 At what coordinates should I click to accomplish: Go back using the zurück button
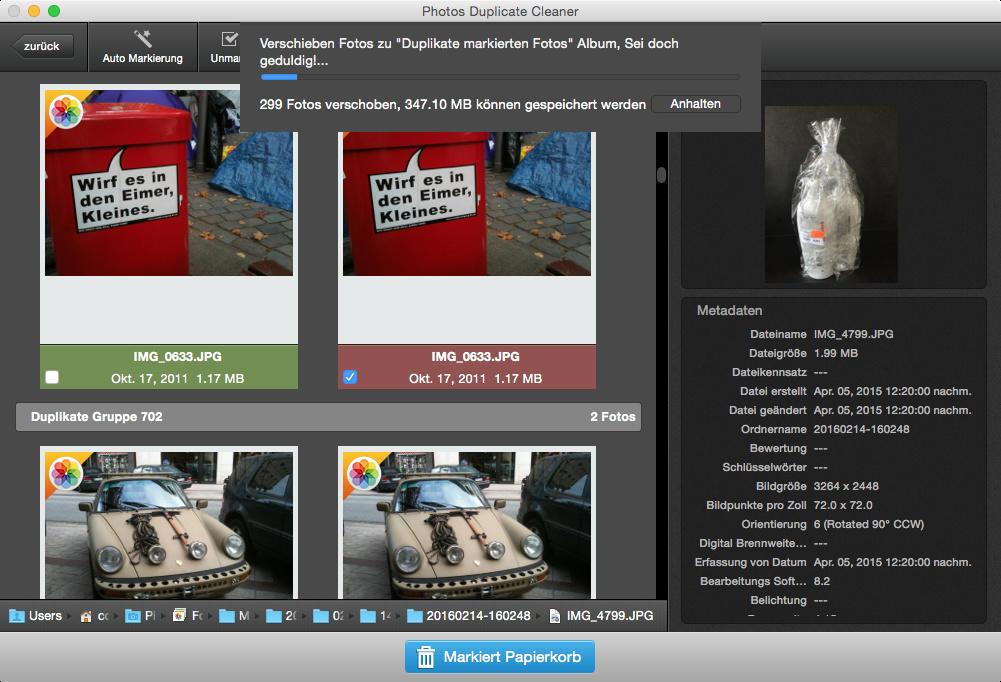(x=41, y=46)
